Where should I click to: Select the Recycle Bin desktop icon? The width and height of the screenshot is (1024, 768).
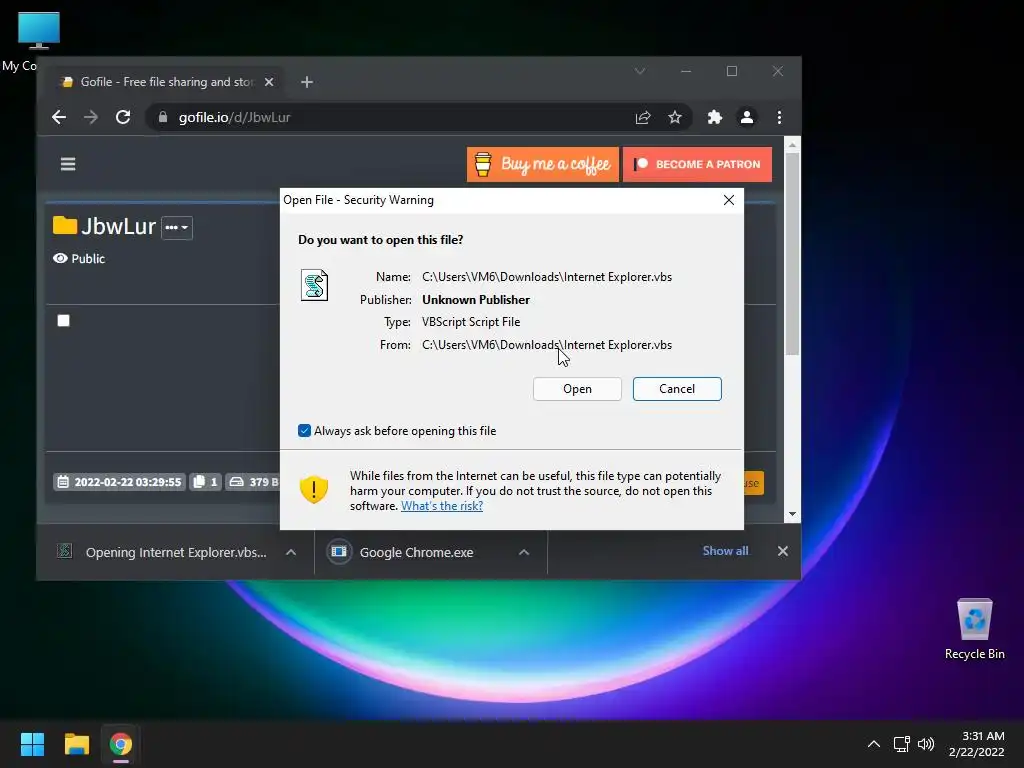[974, 630]
